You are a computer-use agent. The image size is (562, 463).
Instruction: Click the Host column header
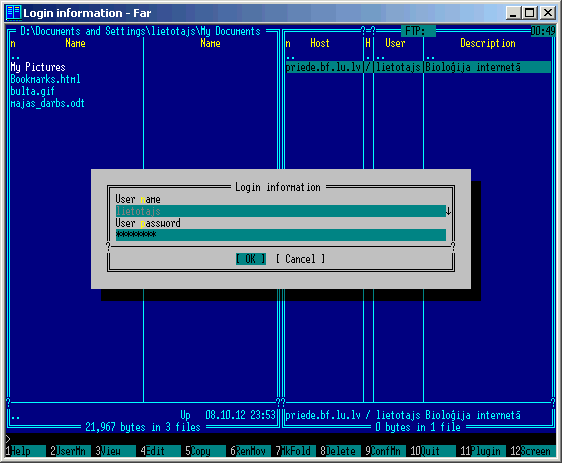pyautogui.click(x=320, y=43)
